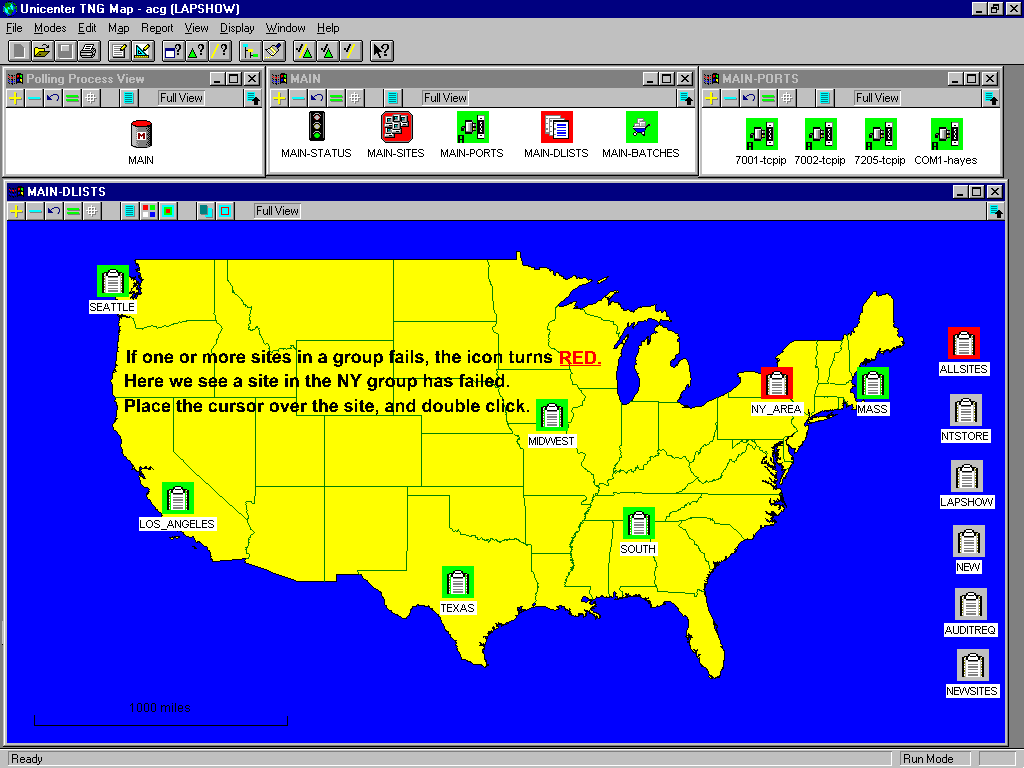Click up-level arrow icon in MAIN-PORTS toolbar
1024x768 pixels.
[991, 98]
